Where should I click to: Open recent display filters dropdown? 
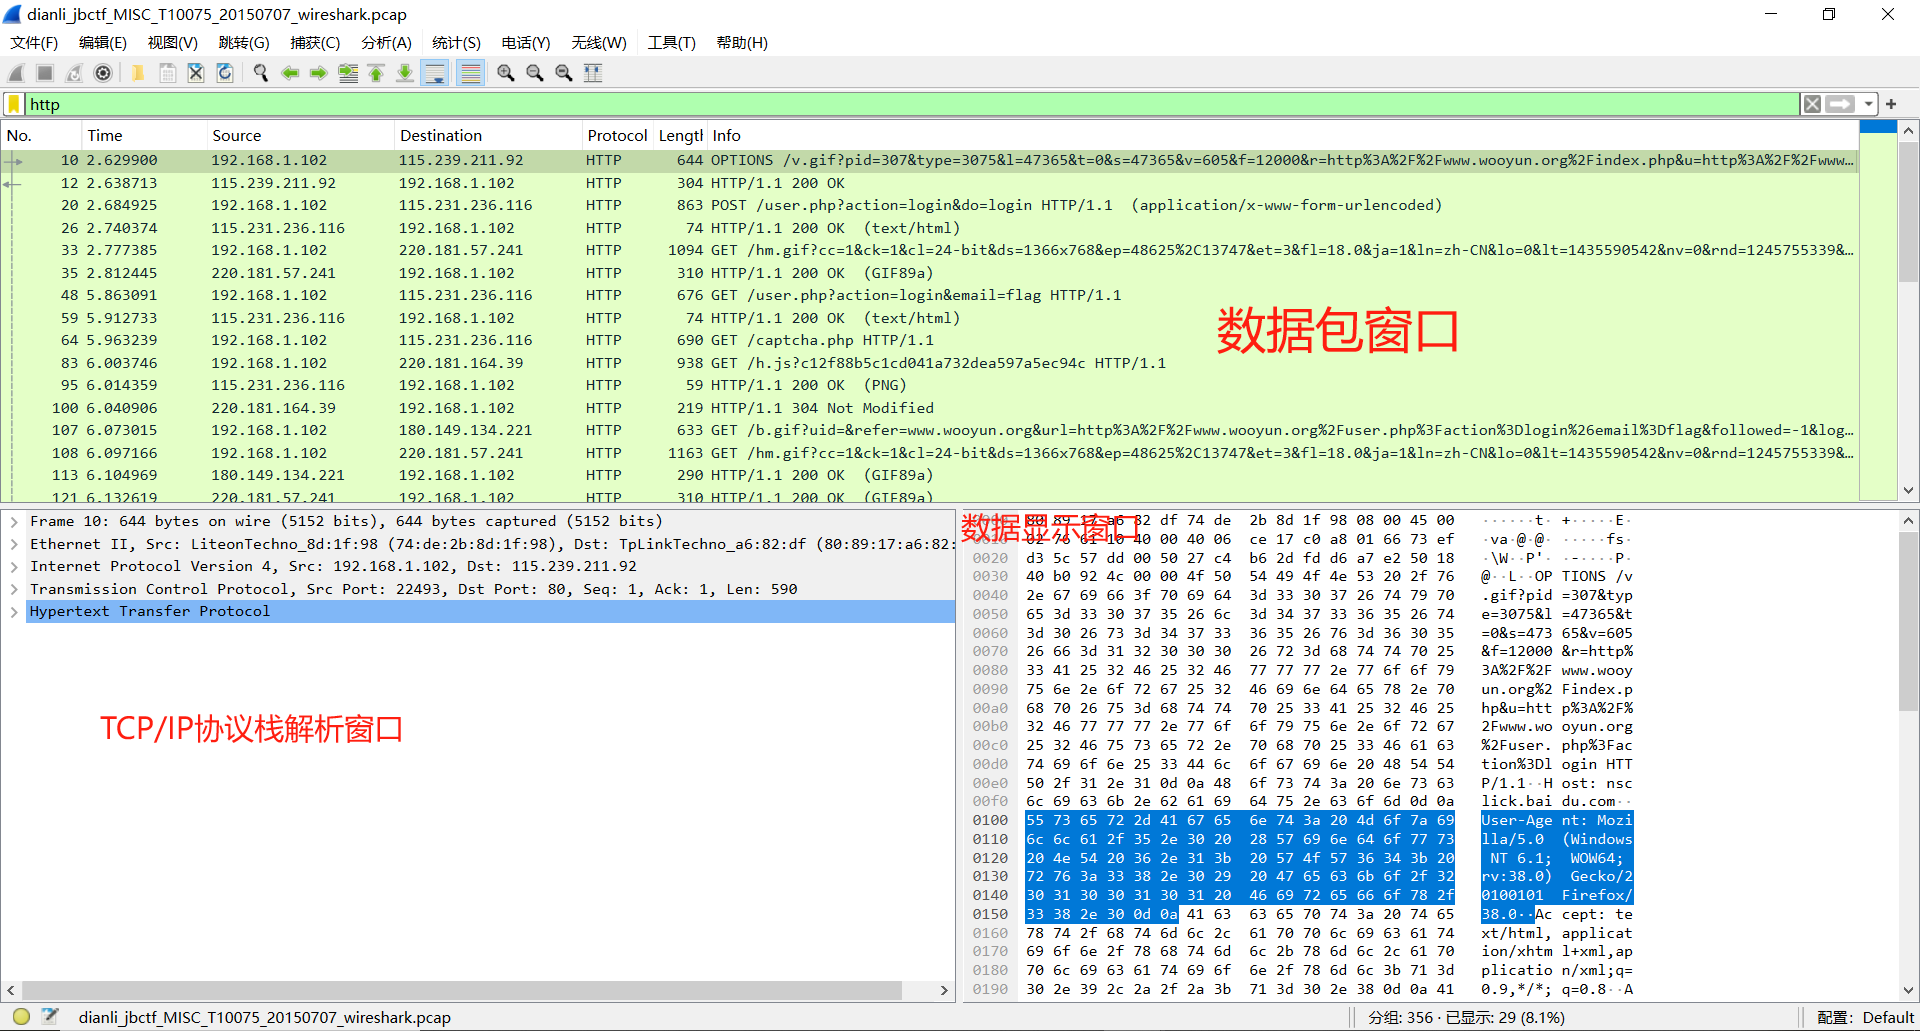click(1868, 104)
